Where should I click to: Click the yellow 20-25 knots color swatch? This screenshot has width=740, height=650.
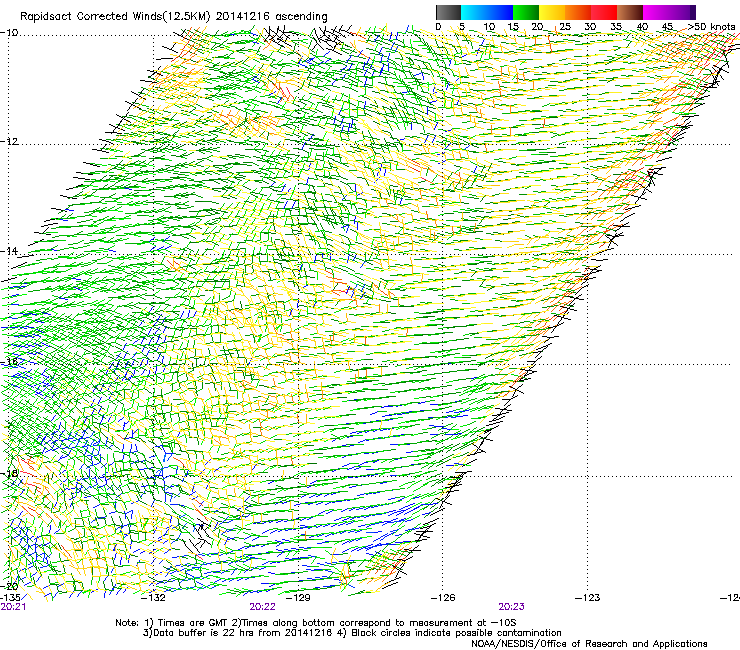coord(552,12)
